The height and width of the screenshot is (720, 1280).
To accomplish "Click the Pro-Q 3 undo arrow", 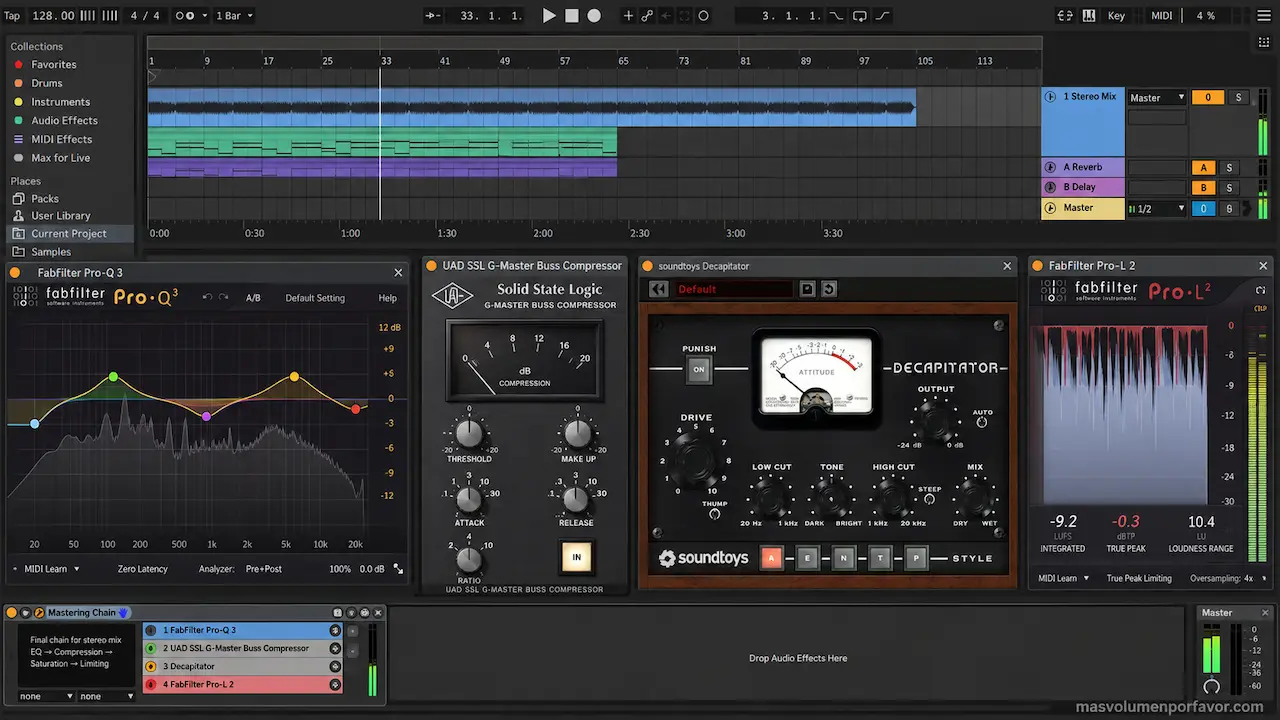I will pos(207,297).
